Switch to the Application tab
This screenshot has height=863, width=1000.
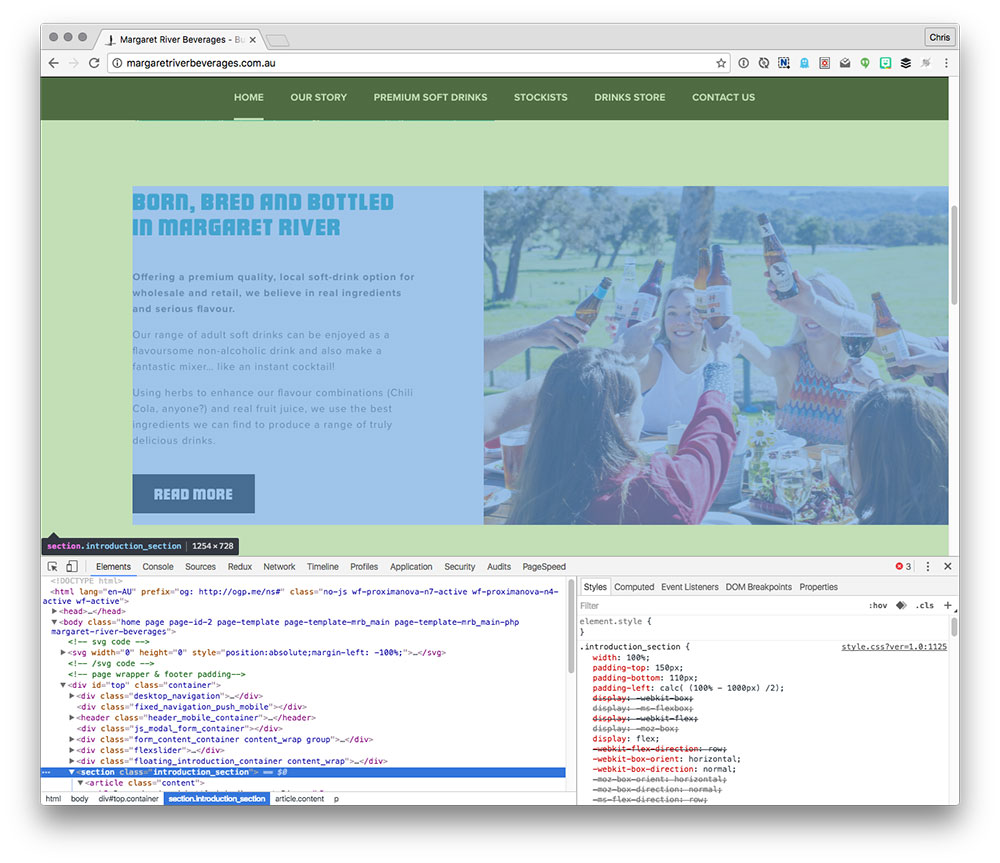click(x=411, y=566)
